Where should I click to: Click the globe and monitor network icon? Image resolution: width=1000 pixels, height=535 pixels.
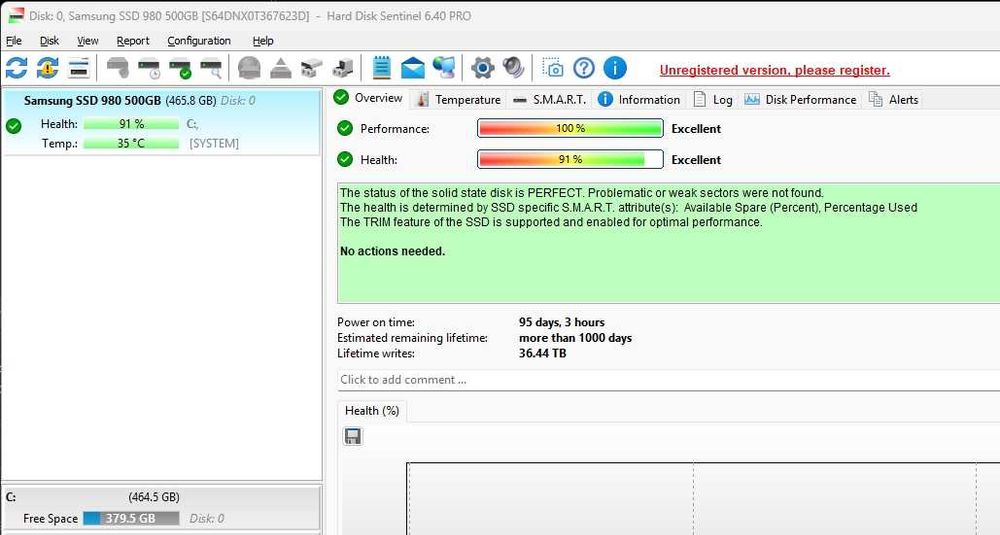click(444, 68)
